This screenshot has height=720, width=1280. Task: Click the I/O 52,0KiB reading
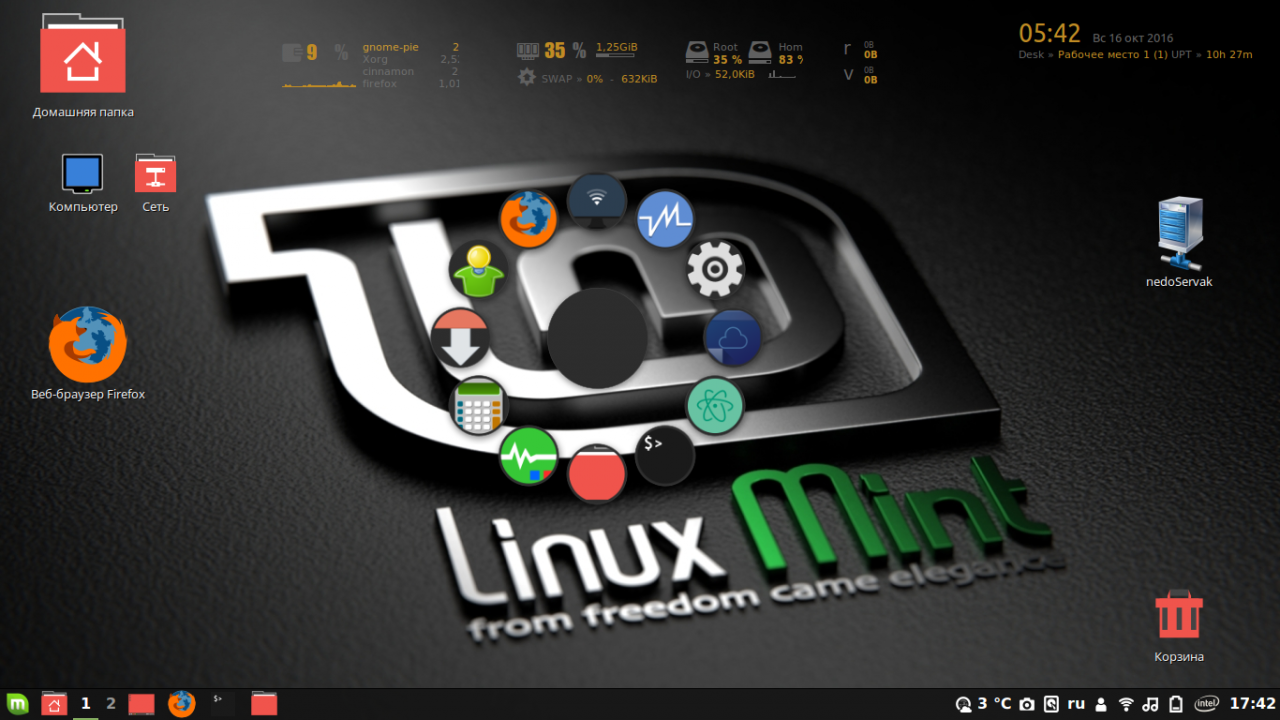720,74
